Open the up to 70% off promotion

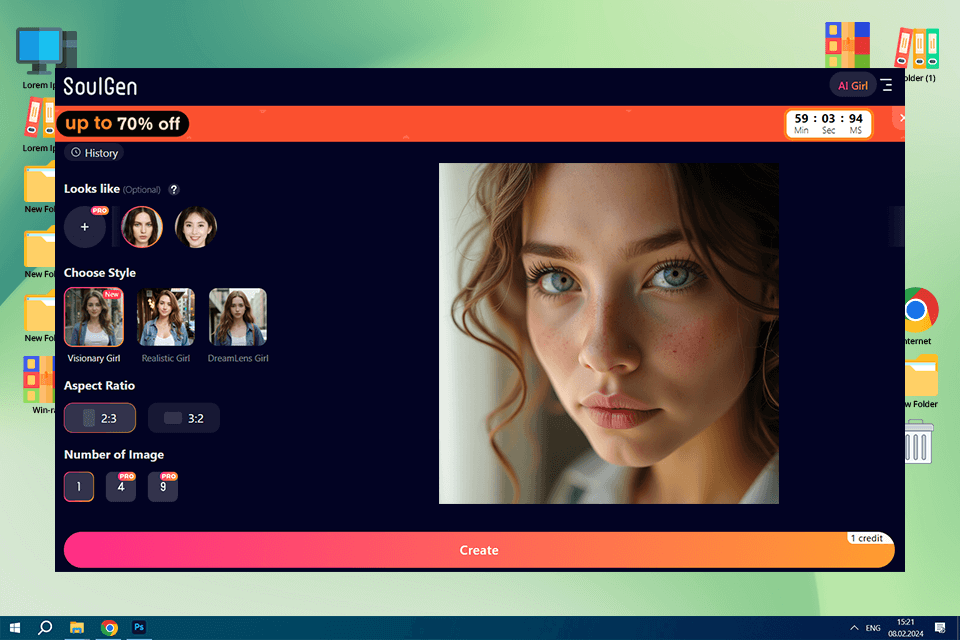coord(123,124)
